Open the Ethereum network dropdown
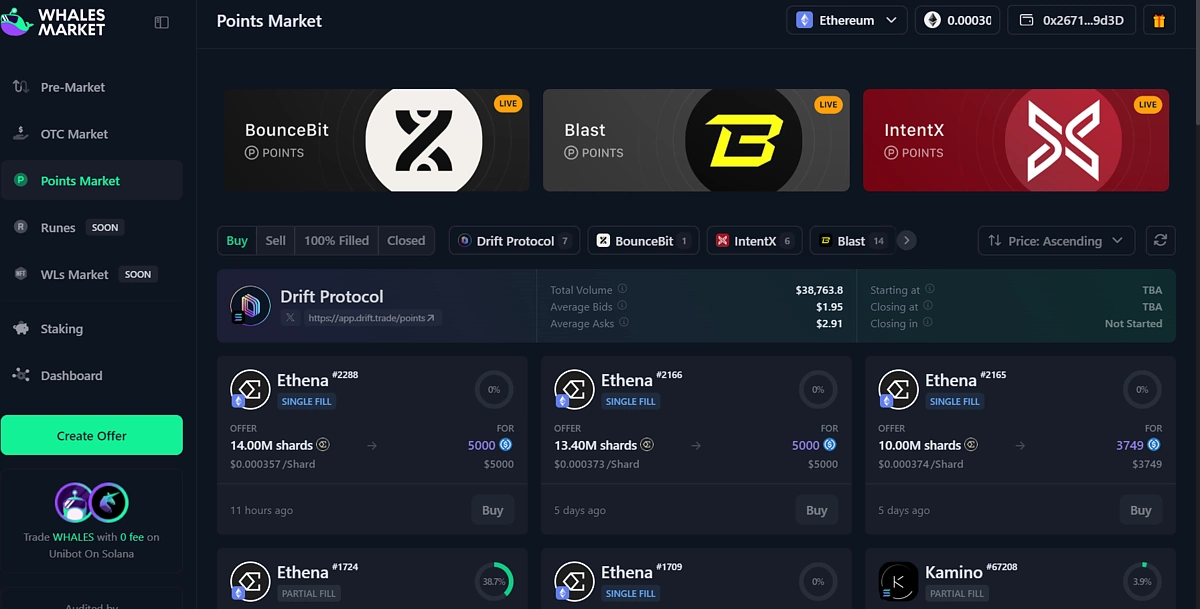1200x609 pixels. click(x=847, y=20)
